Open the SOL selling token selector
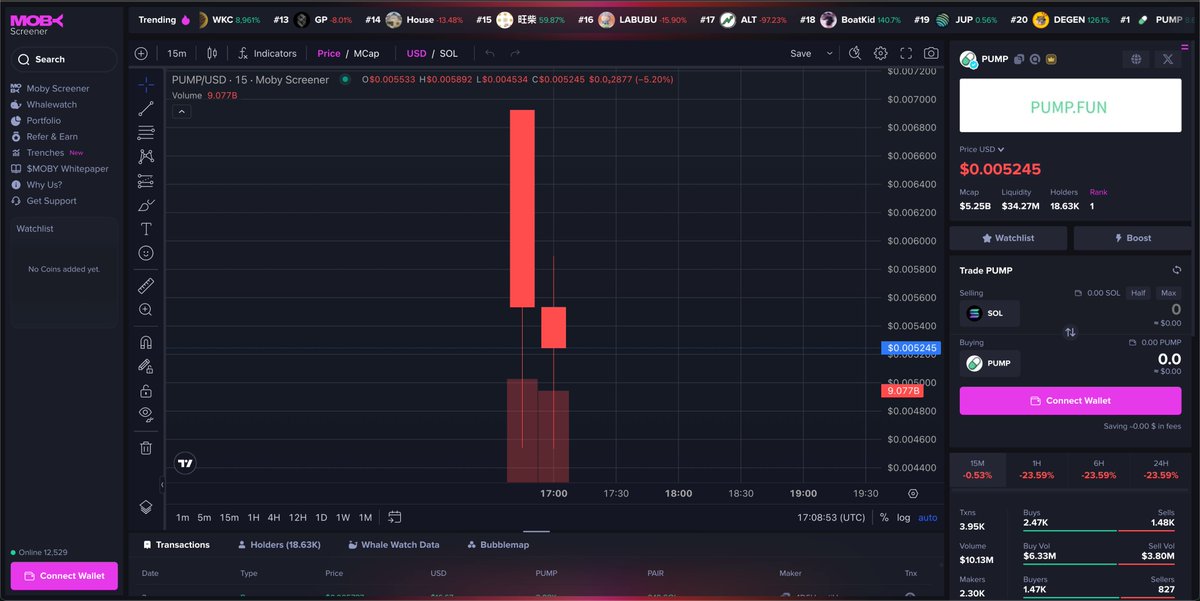The height and width of the screenshot is (601, 1200). coord(990,313)
